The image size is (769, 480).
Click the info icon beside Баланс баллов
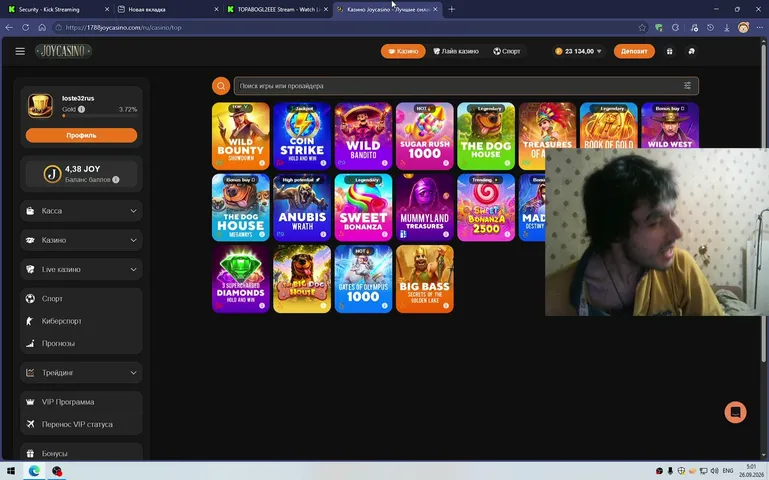pyautogui.click(x=116, y=179)
